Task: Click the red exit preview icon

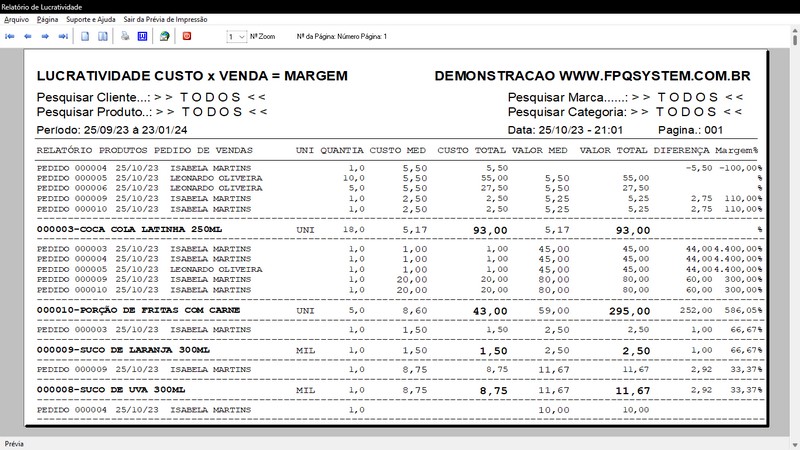Action: point(187,36)
